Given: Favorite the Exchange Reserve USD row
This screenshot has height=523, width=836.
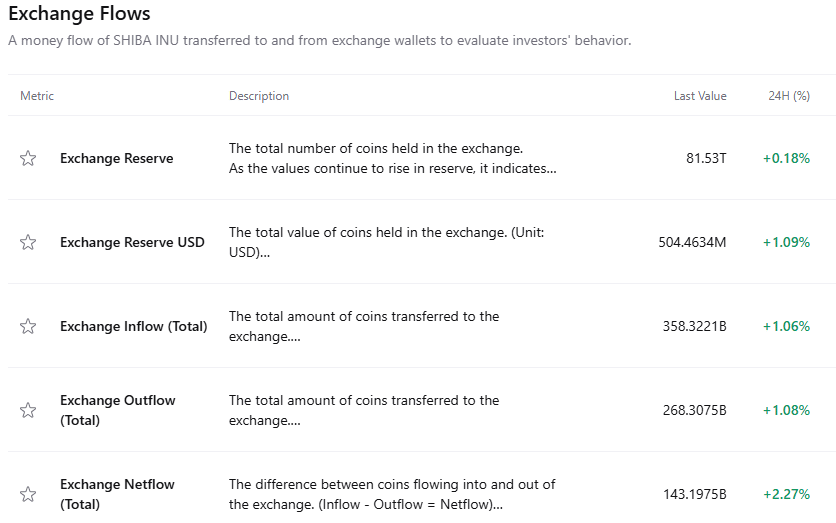Looking at the screenshot, I should pyautogui.click(x=28, y=242).
